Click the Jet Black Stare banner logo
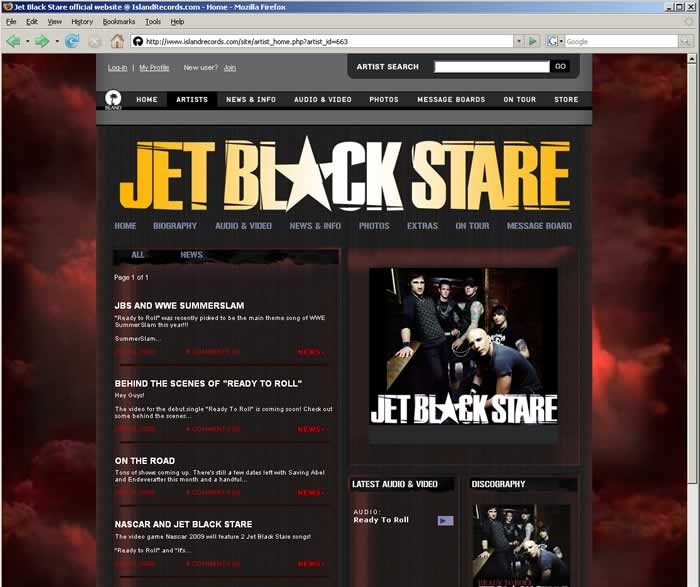700x587 pixels. [345, 175]
